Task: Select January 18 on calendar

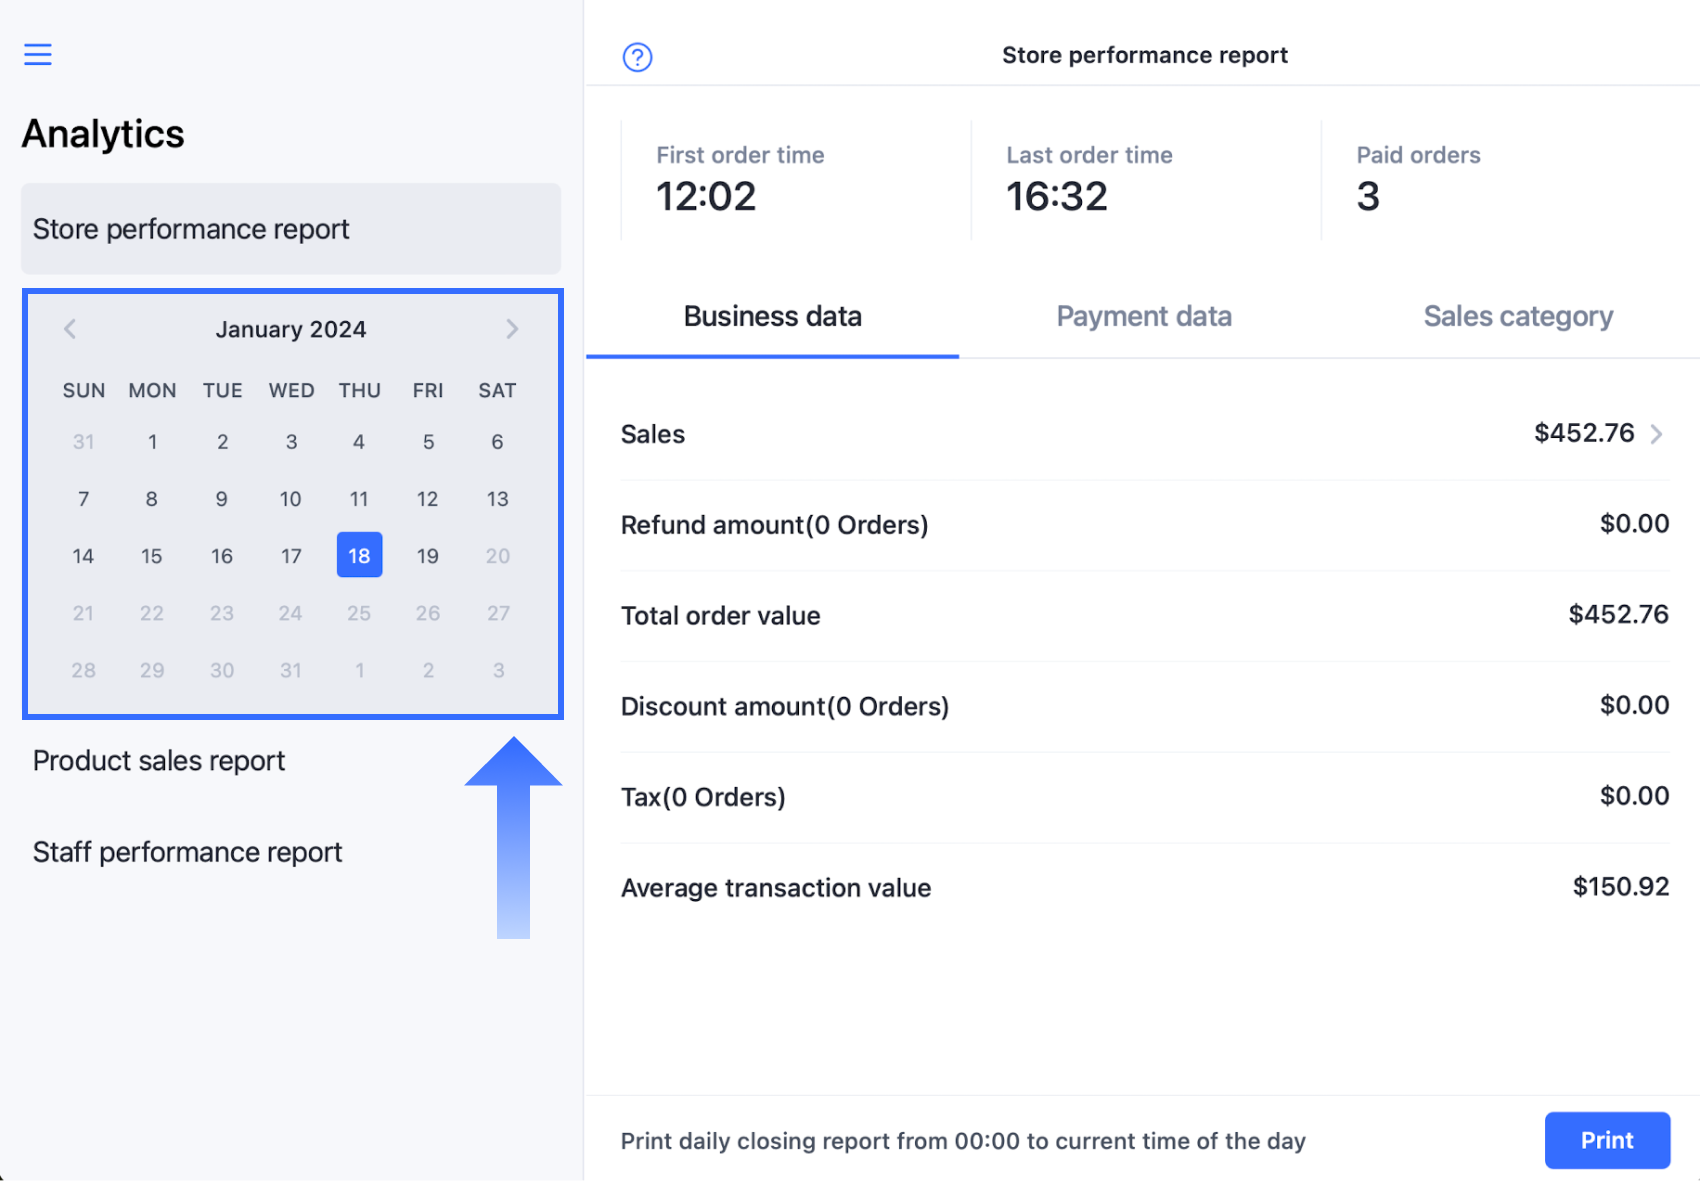Action: point(359,556)
